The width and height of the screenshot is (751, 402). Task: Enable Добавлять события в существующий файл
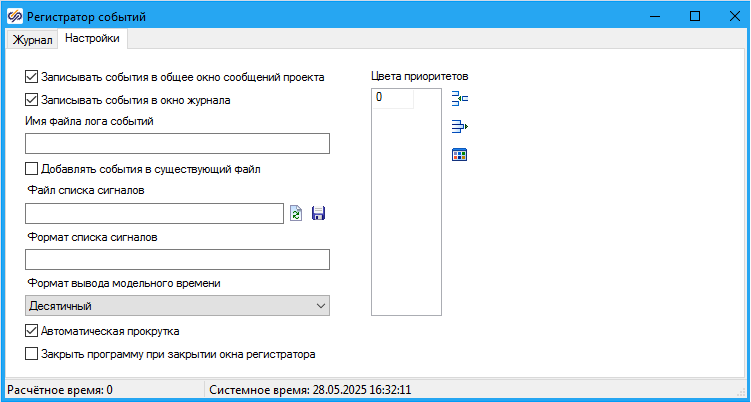[31, 169]
